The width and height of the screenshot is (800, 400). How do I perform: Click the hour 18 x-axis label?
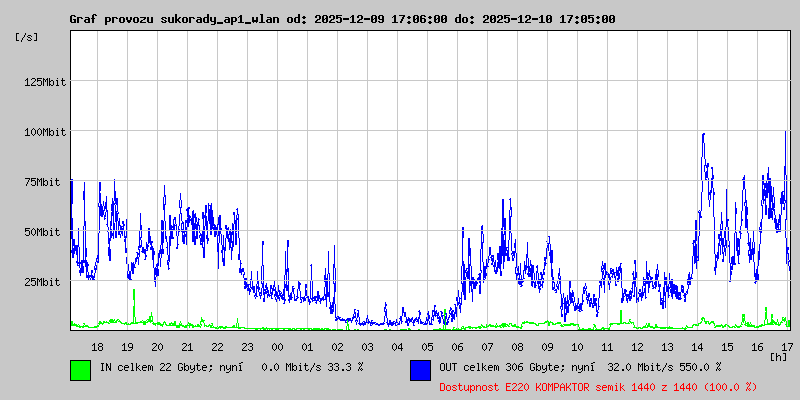97,347
